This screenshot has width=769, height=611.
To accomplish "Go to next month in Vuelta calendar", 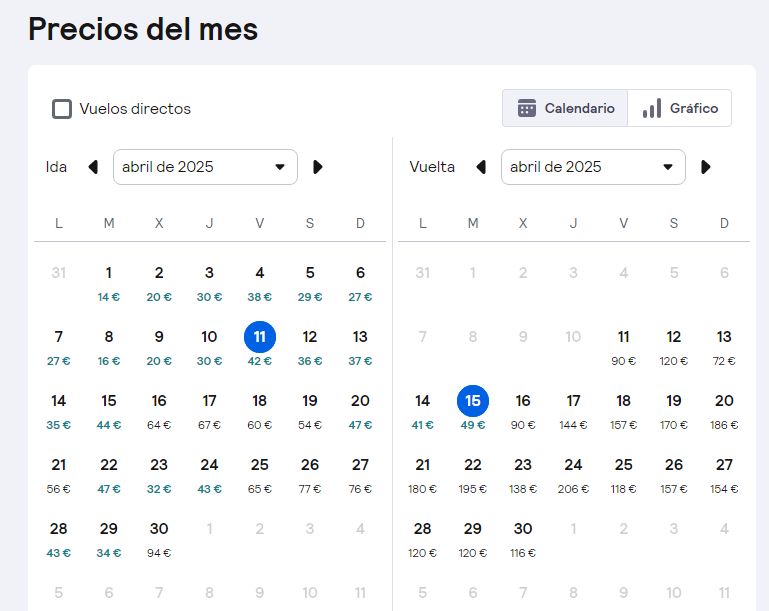I will tap(706, 167).
